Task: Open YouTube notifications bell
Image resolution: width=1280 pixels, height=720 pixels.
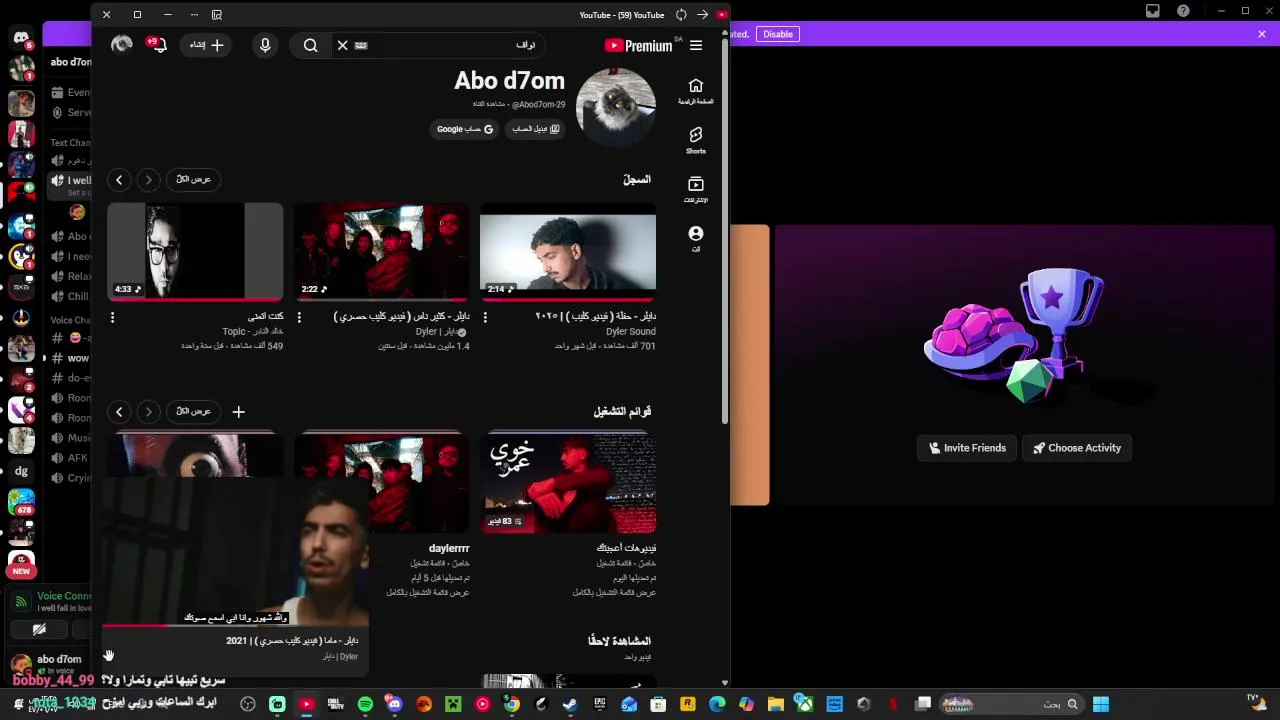Action: 157,44
